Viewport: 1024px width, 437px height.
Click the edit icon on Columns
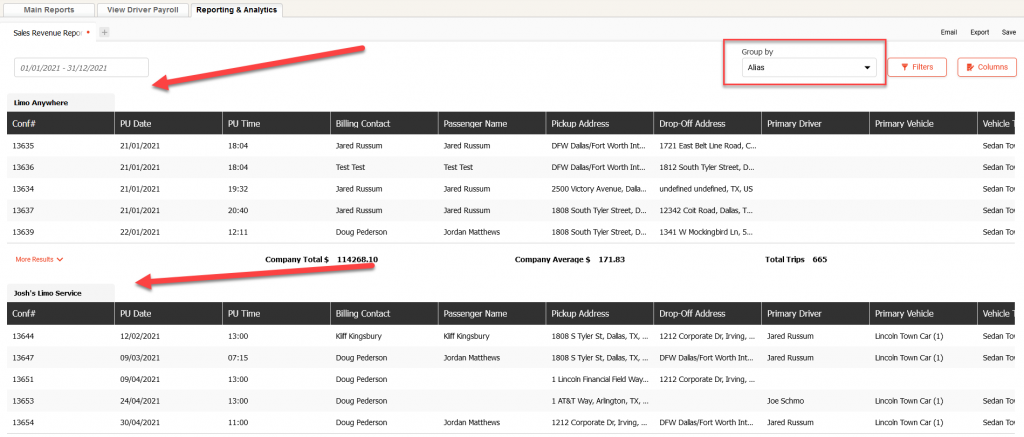click(970, 67)
